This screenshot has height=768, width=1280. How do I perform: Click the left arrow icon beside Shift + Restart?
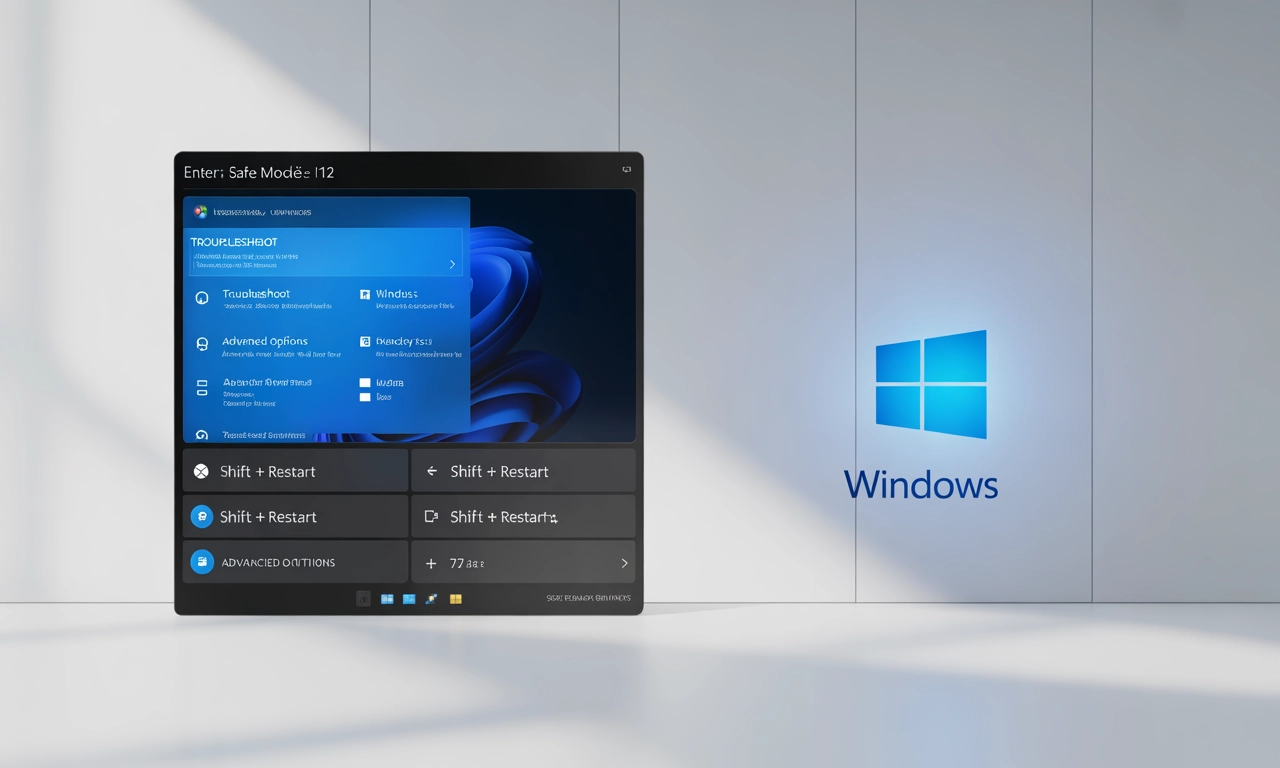[432, 471]
